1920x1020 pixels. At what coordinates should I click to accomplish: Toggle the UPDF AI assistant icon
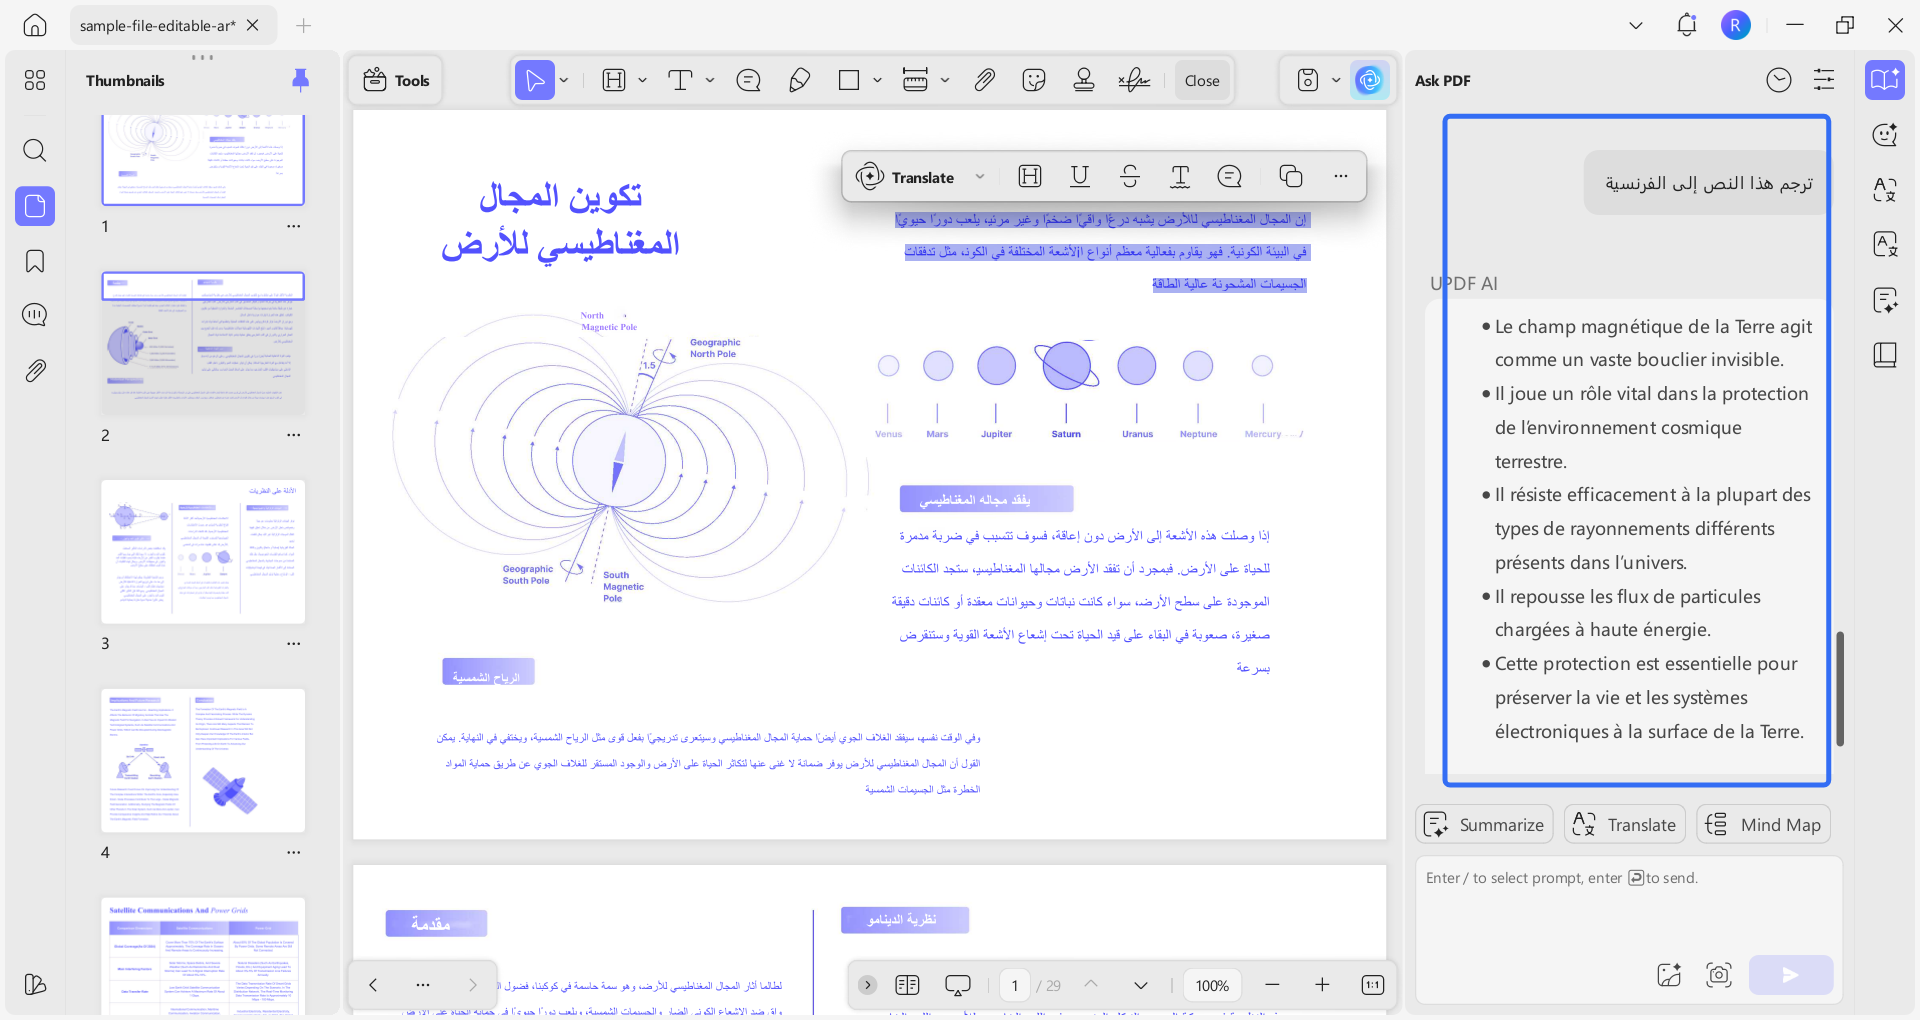(x=1369, y=80)
